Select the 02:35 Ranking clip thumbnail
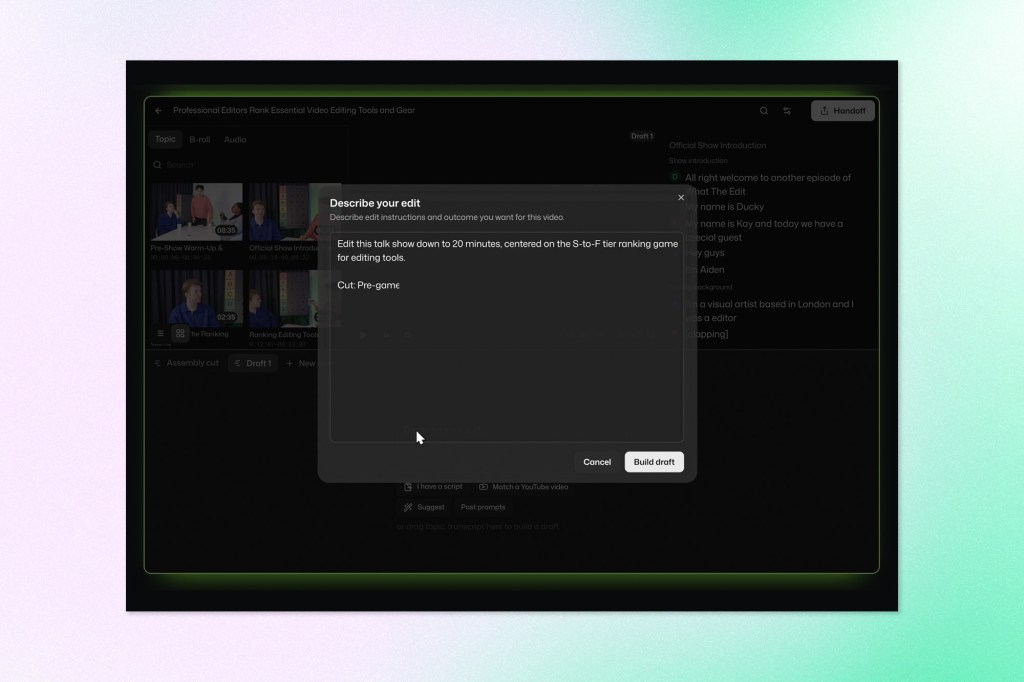This screenshot has width=1024, height=682. (x=196, y=298)
